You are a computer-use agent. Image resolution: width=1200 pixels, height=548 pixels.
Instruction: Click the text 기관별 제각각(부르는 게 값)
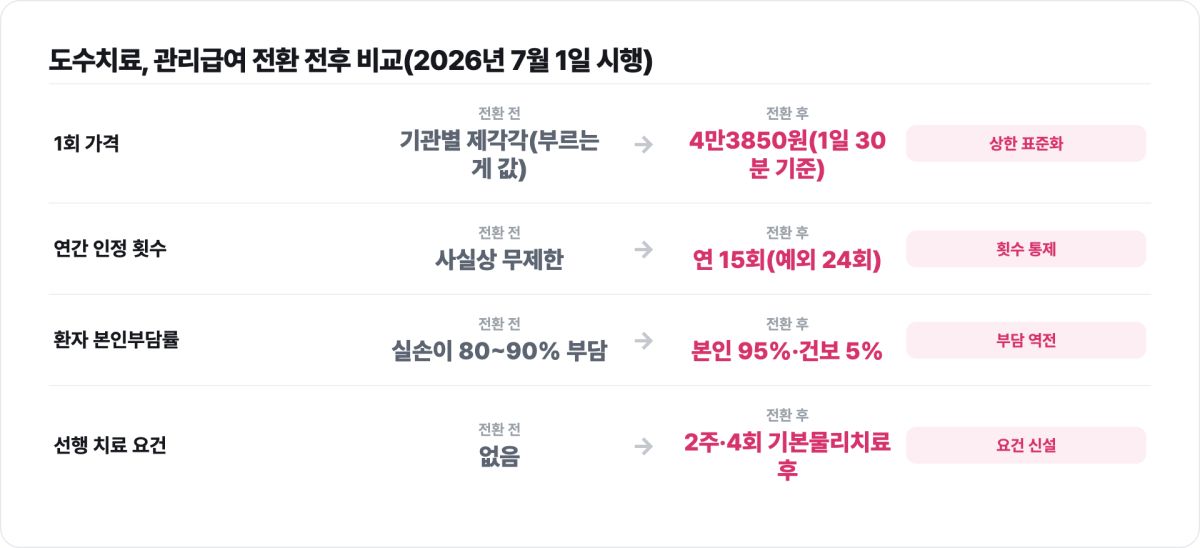pyautogui.click(x=499, y=155)
